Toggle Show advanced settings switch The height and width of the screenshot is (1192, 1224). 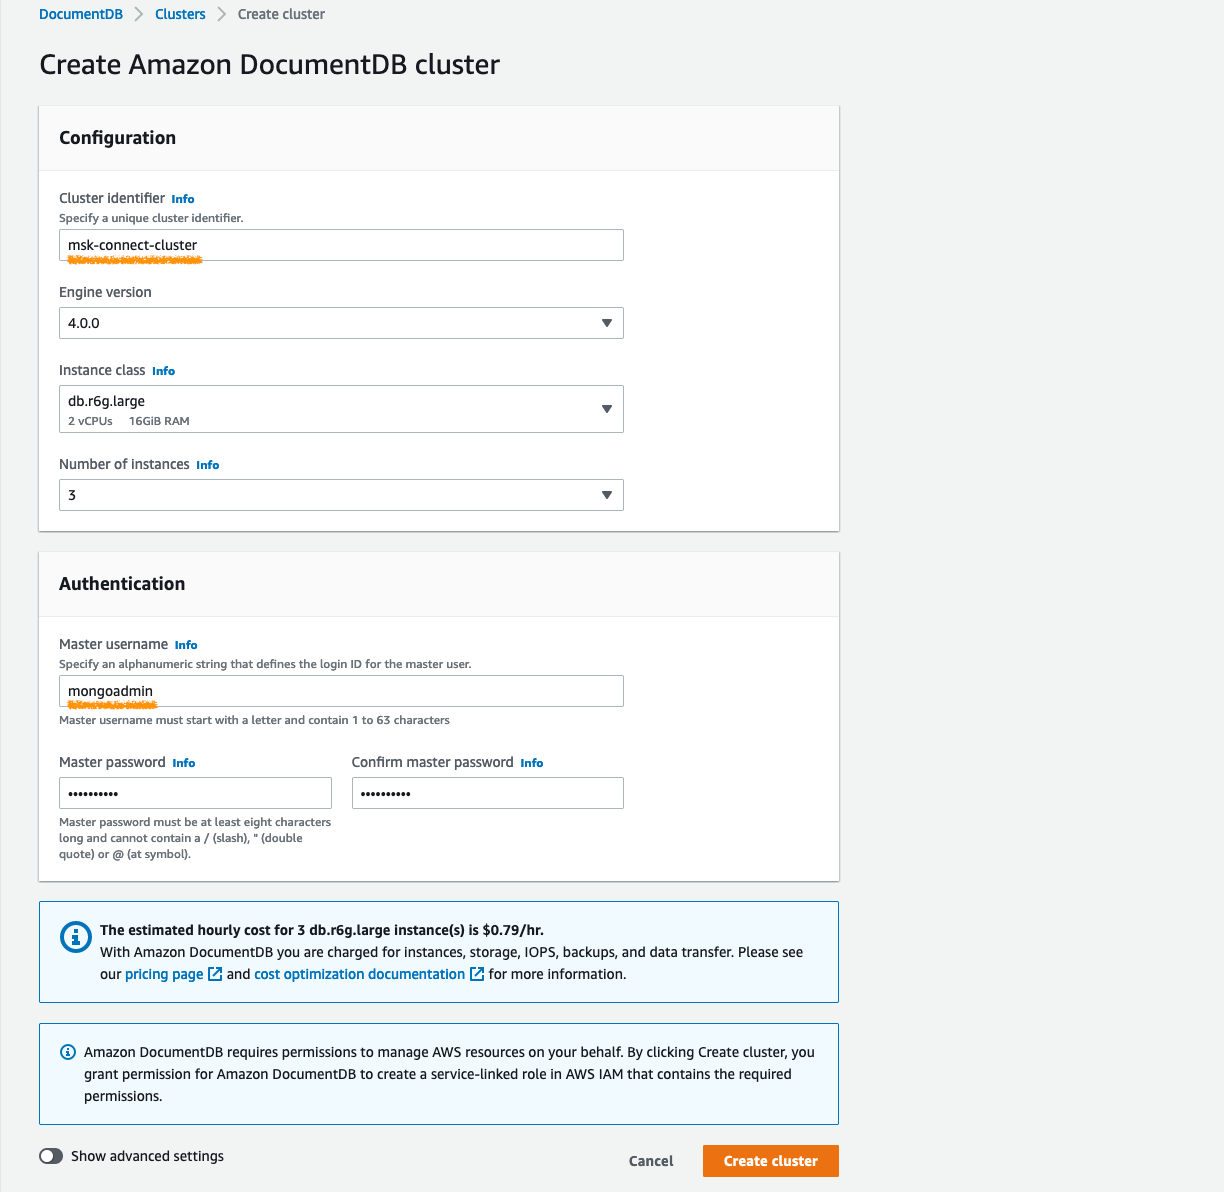[x=51, y=1156]
